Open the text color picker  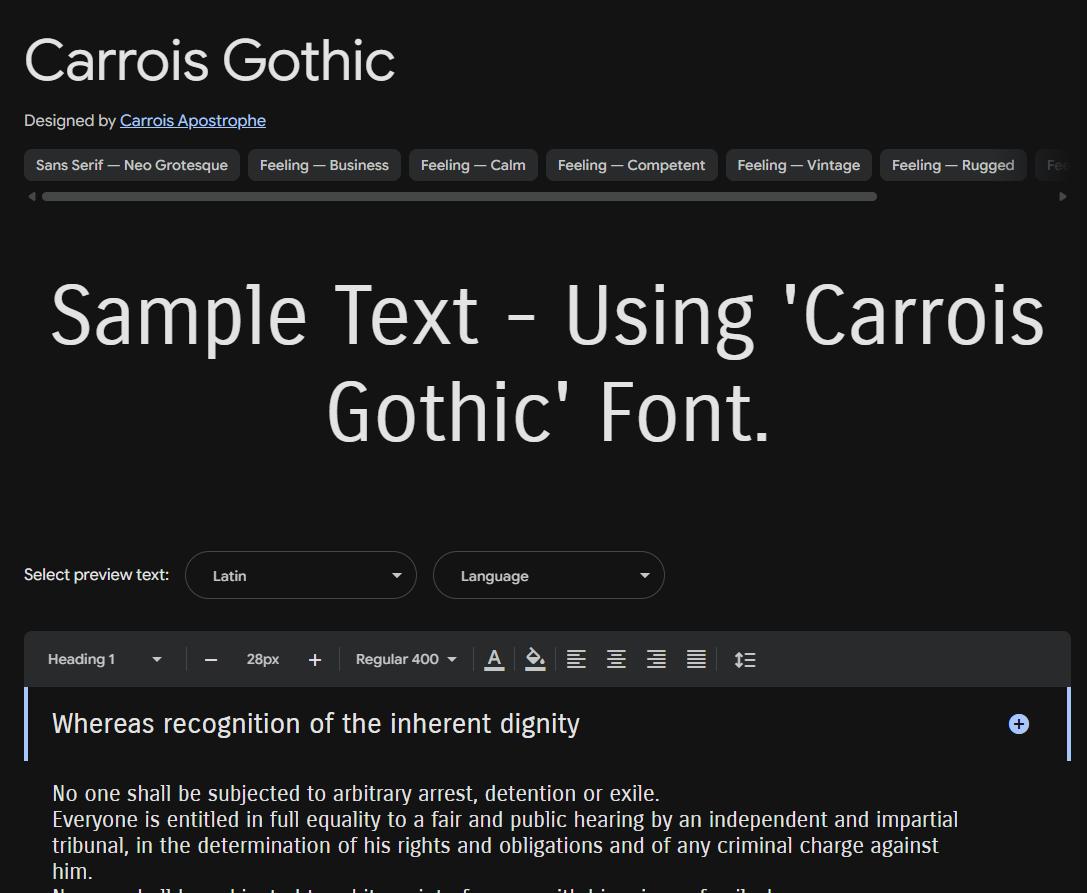494,659
